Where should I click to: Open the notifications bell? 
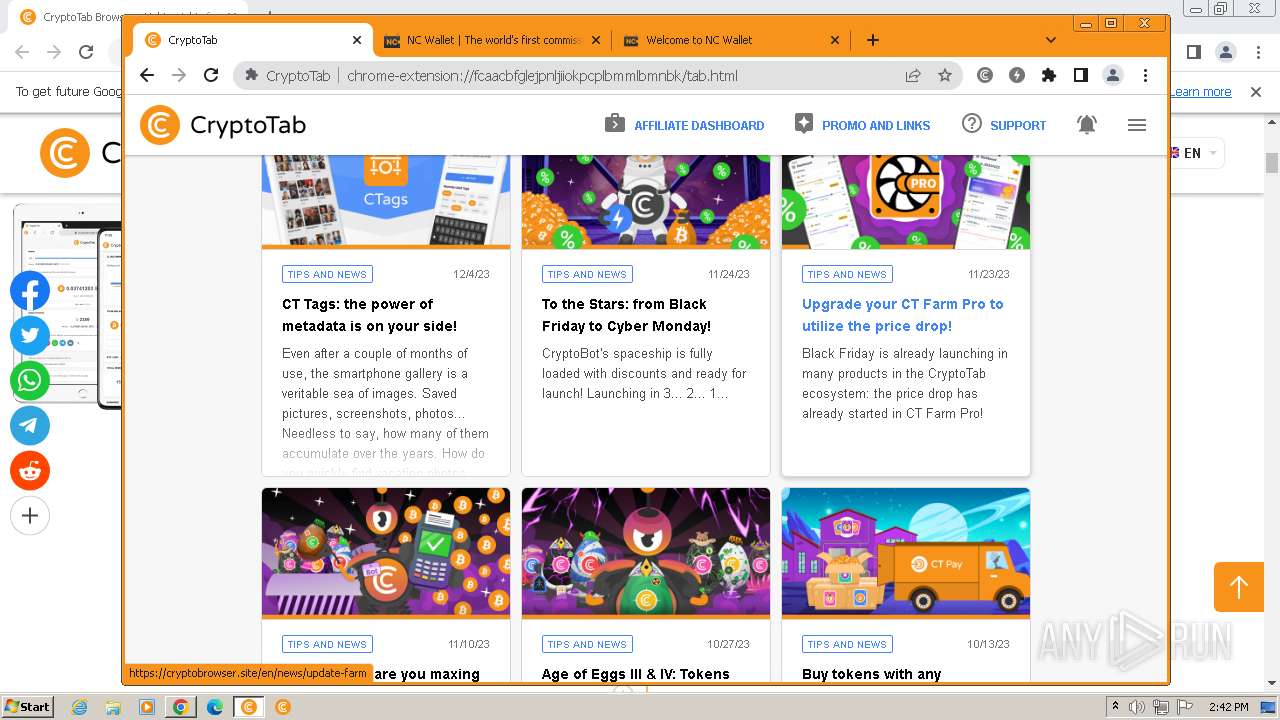[1087, 125]
